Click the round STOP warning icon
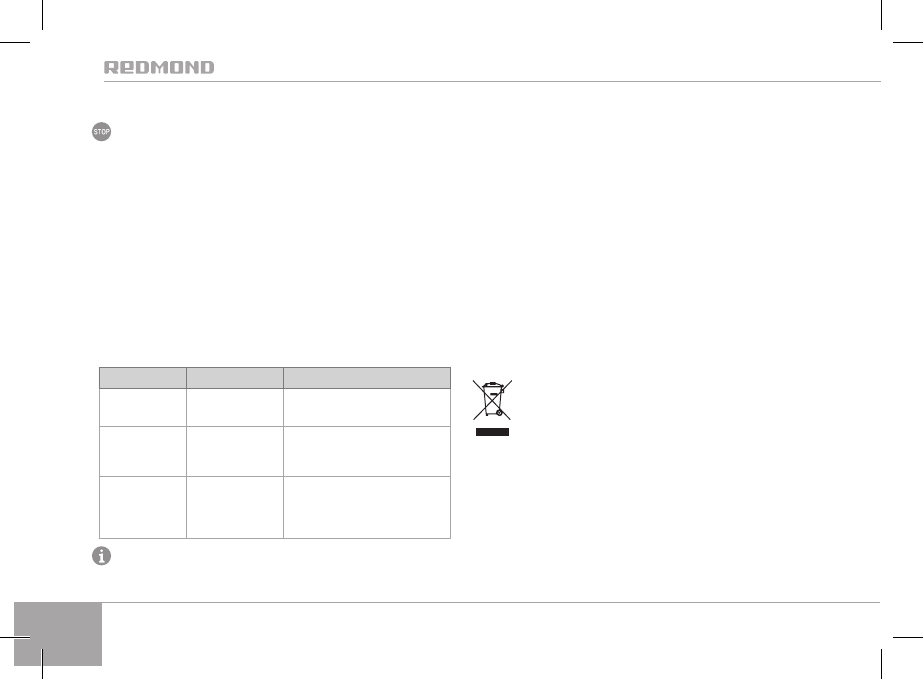923x679 pixels. pos(101,132)
